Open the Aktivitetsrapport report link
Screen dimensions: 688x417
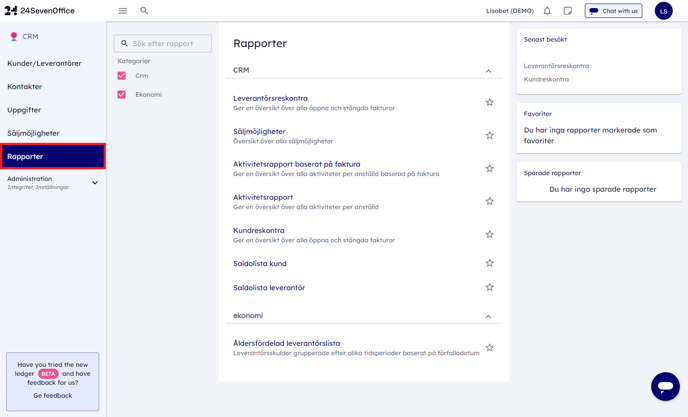[x=263, y=197]
